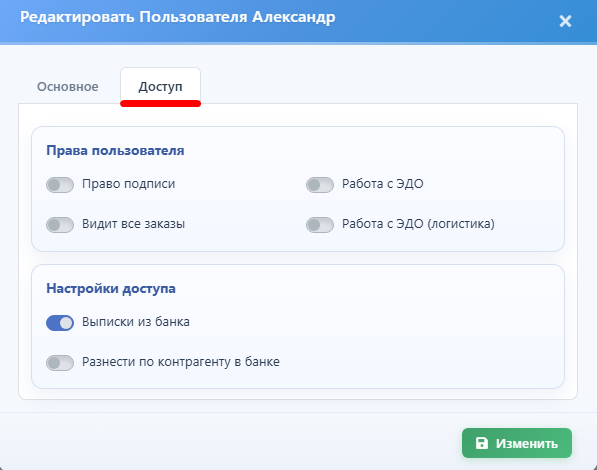This screenshot has width=597, height=470.
Task: Enable the Право подписи toggle
Action: (x=60, y=185)
